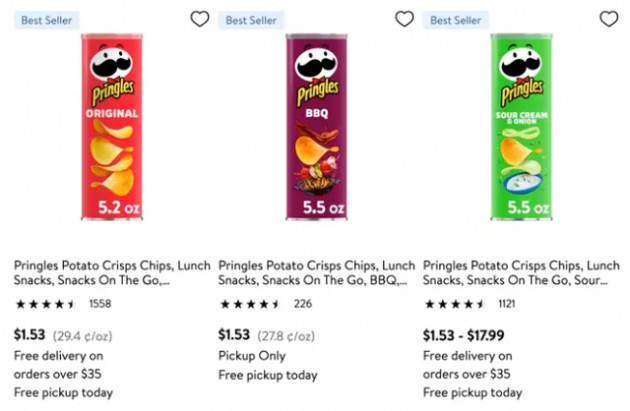Click the $1.53 price at 27.8 ¢/oz
This screenshot has width=630, height=411.
234,335
